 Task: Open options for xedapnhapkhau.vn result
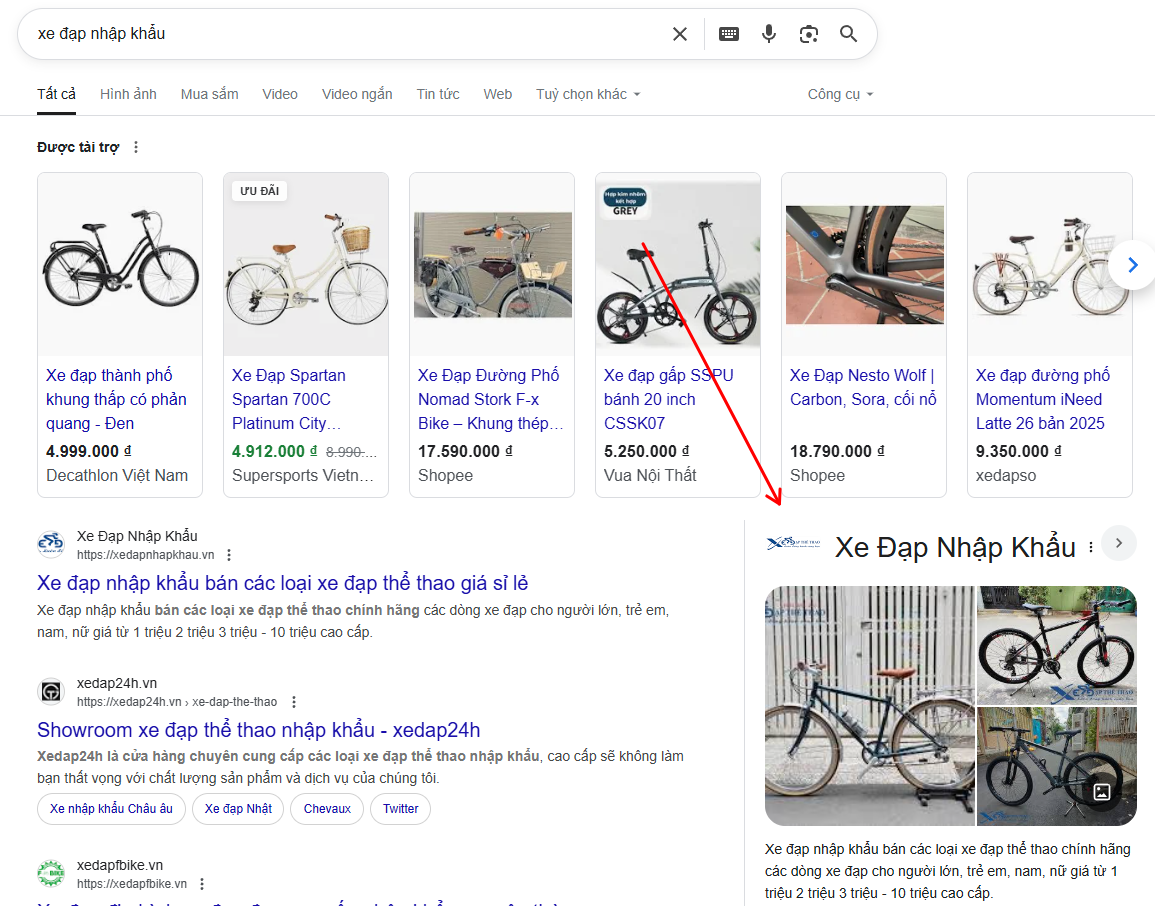229,555
